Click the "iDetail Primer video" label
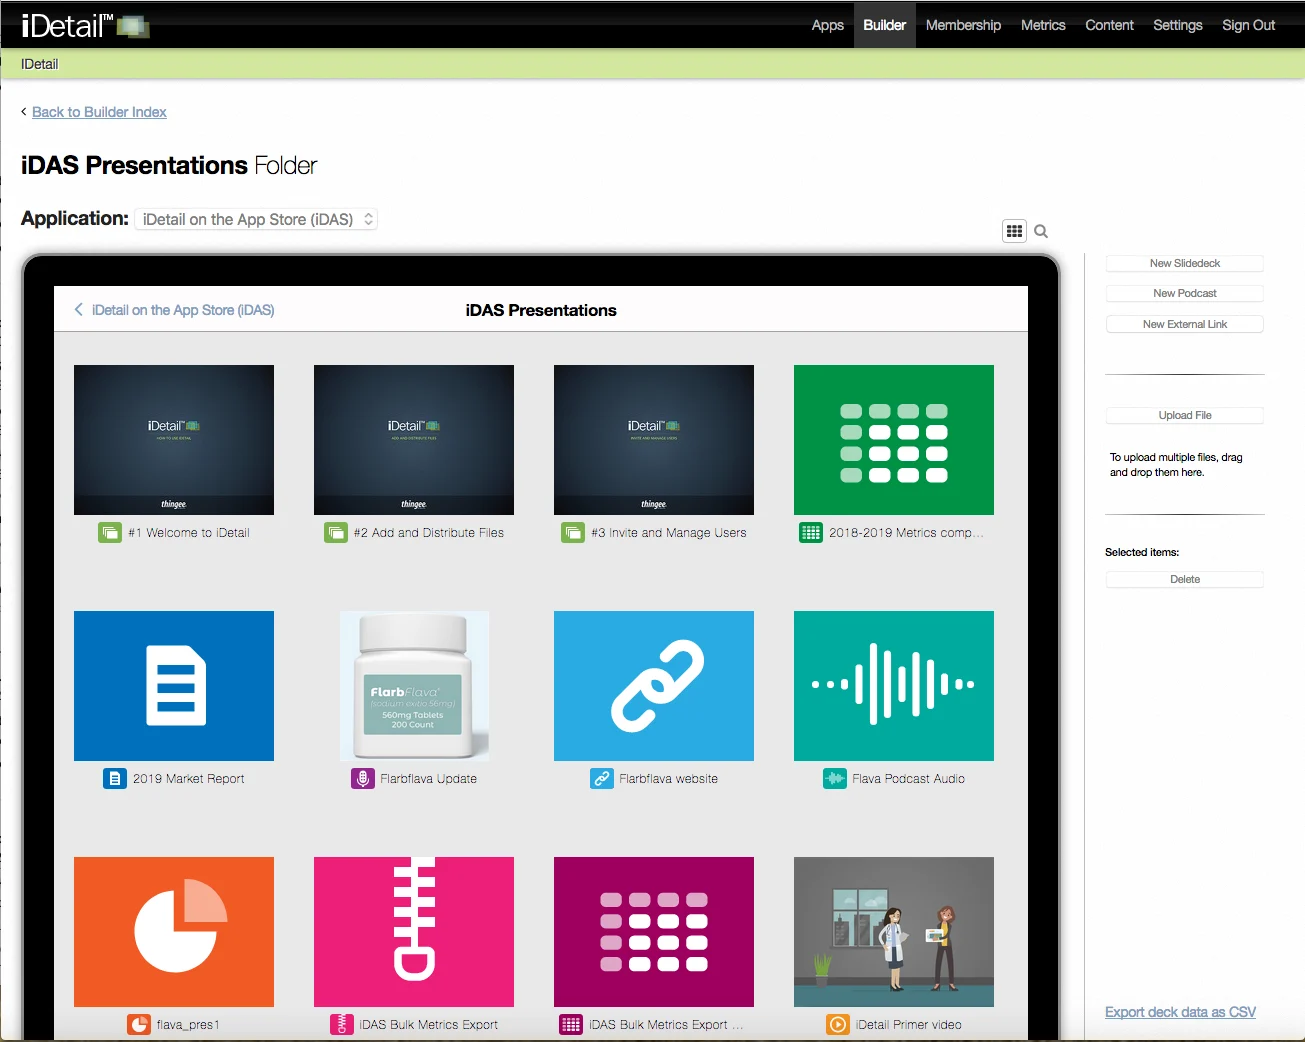 tap(909, 1025)
